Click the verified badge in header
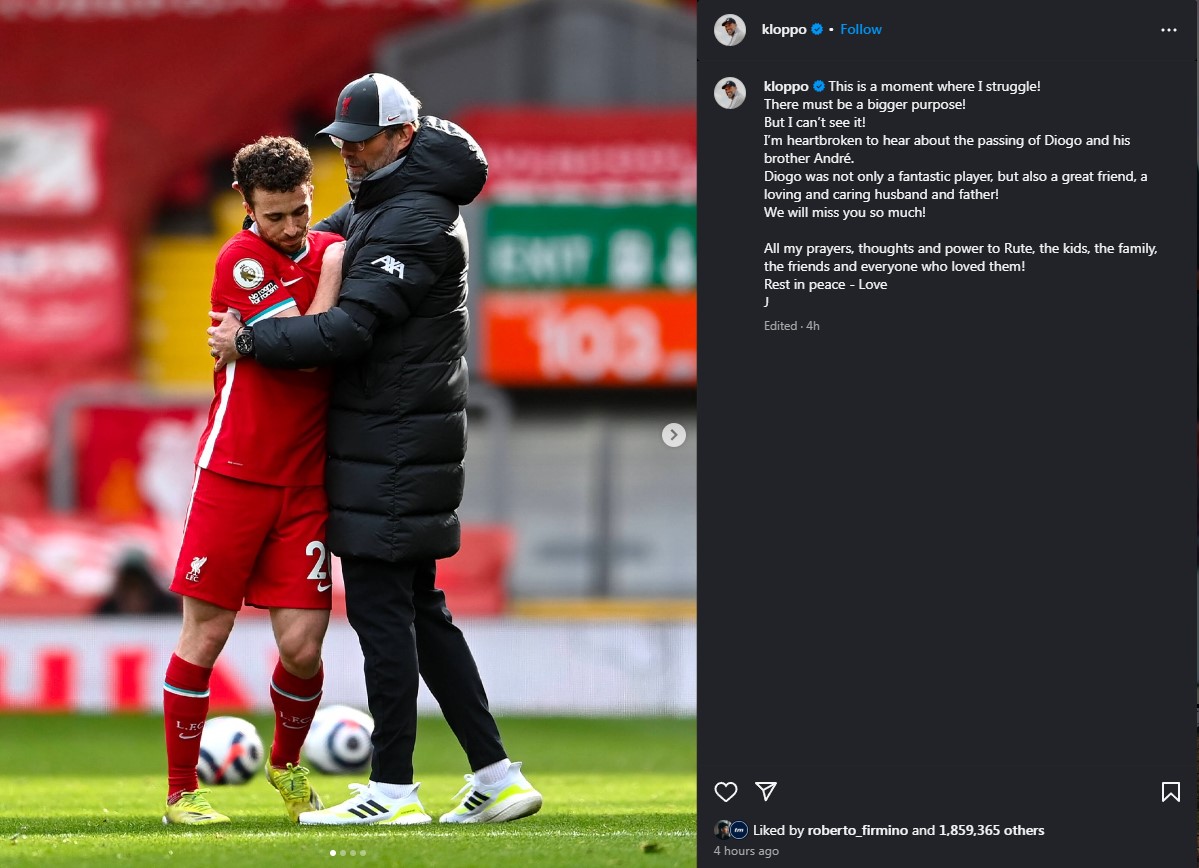Screen dimensions: 1199x868 817,29
